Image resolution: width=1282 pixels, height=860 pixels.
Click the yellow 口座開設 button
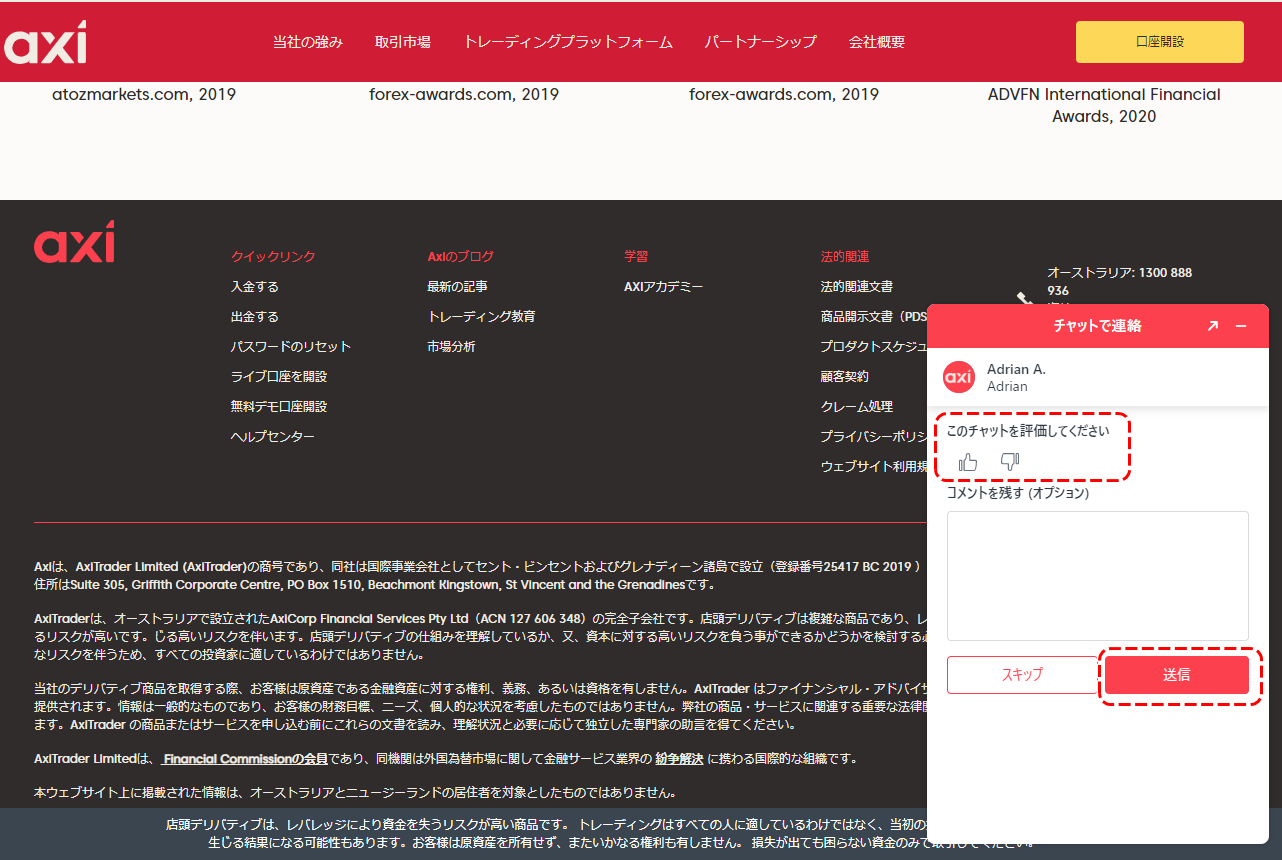[x=1160, y=42]
